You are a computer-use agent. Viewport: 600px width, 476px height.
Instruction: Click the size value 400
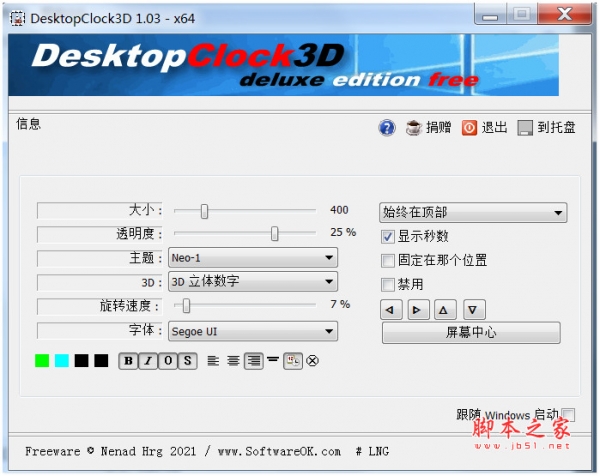(339, 210)
